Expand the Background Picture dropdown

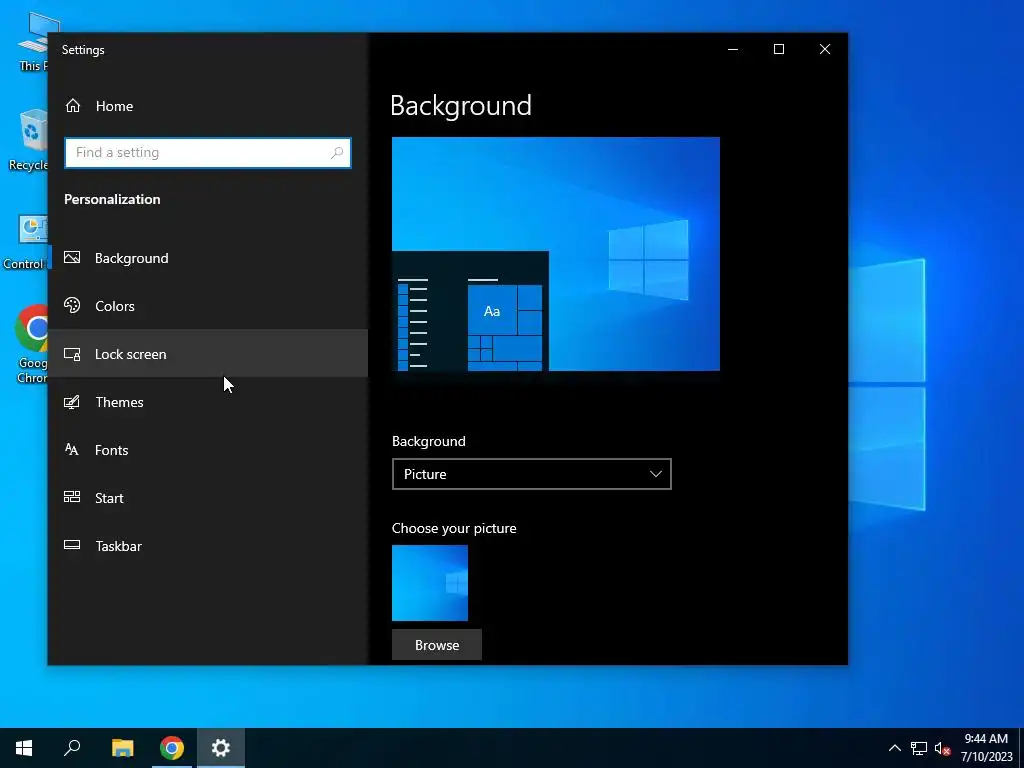click(x=532, y=474)
